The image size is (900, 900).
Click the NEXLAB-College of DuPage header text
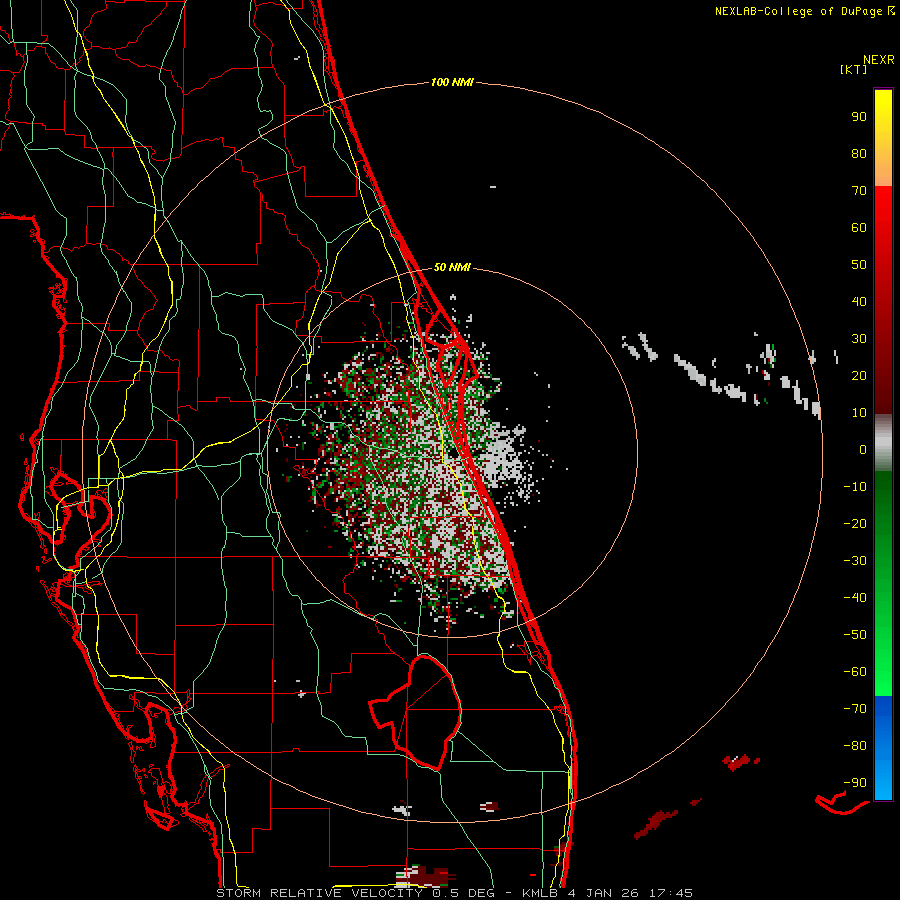798,11
